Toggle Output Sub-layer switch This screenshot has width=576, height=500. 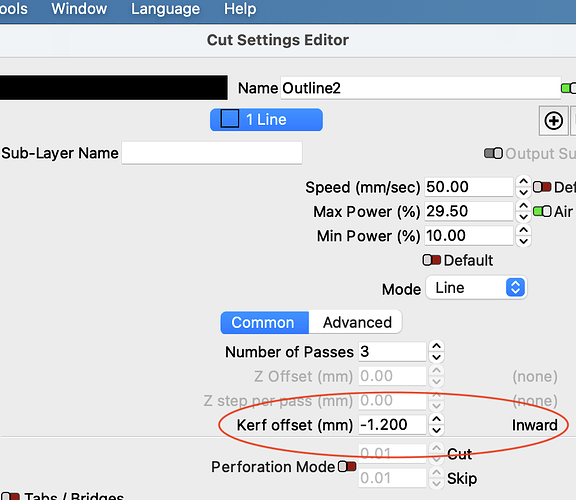coord(493,153)
